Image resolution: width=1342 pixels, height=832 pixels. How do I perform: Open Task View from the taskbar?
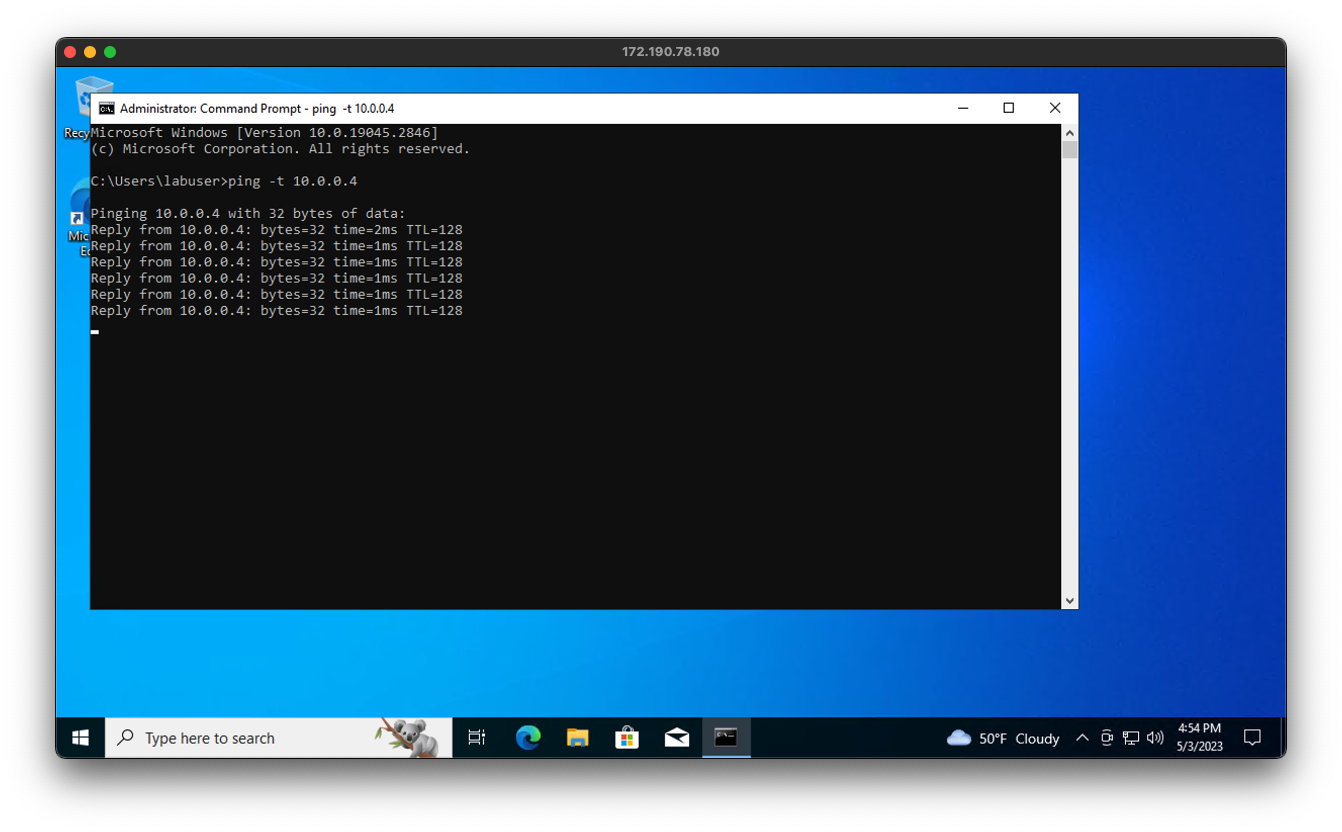[x=476, y=737]
